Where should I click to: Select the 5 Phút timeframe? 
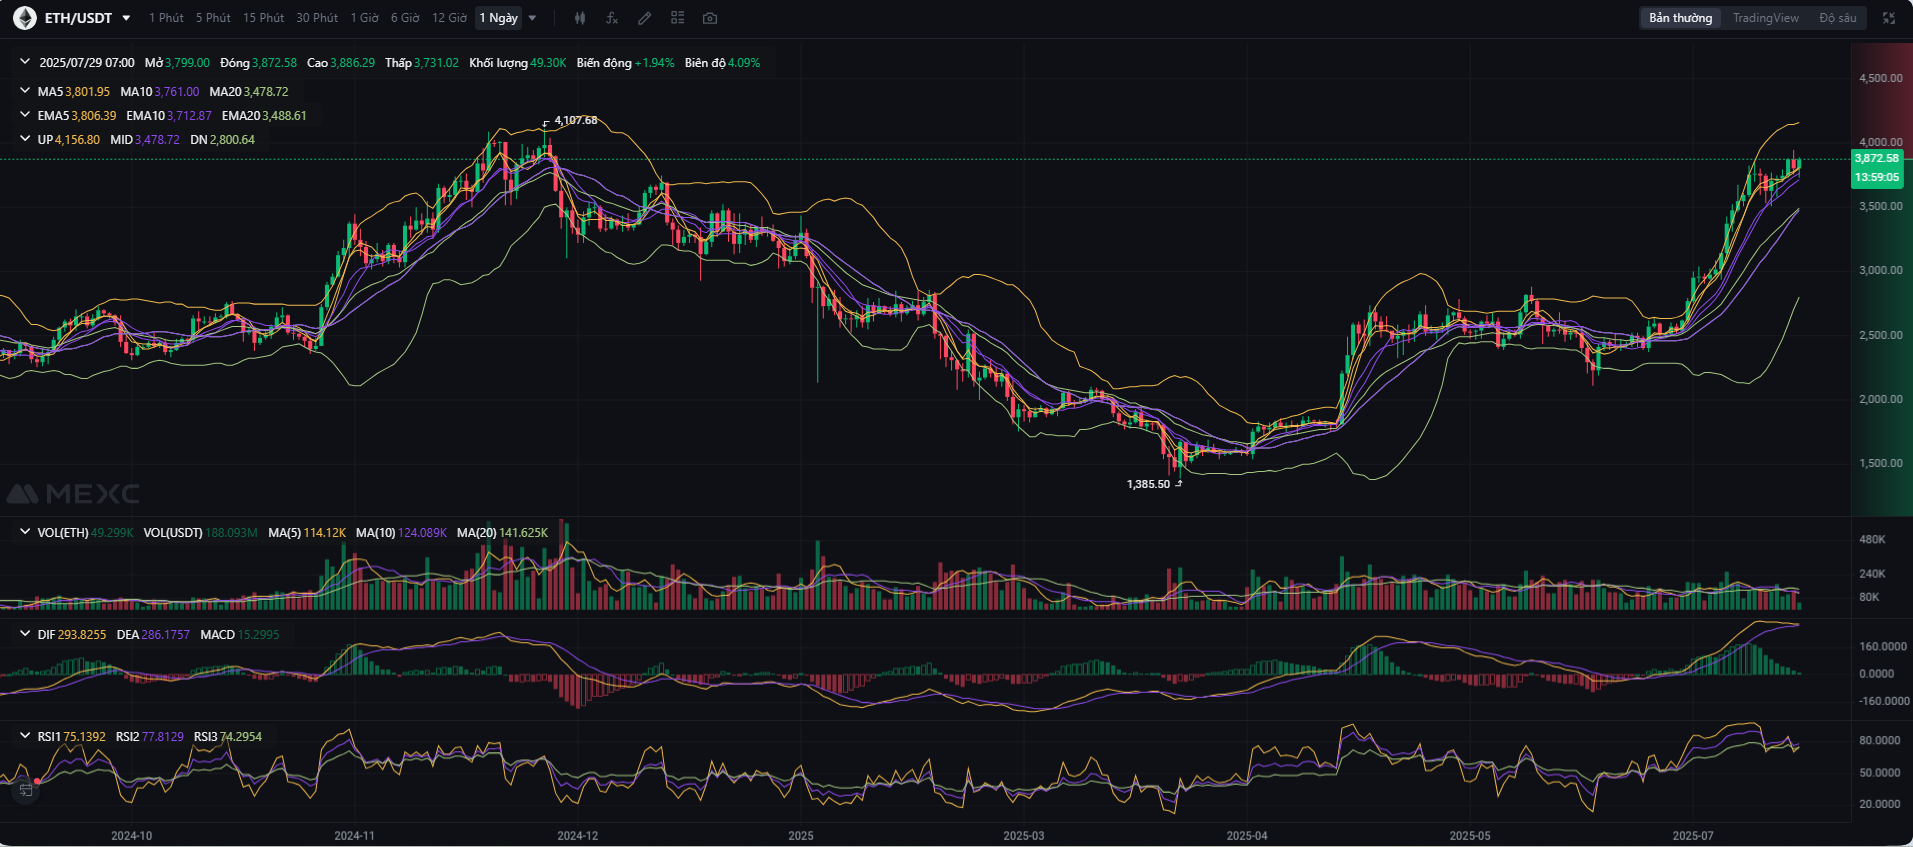click(x=213, y=18)
